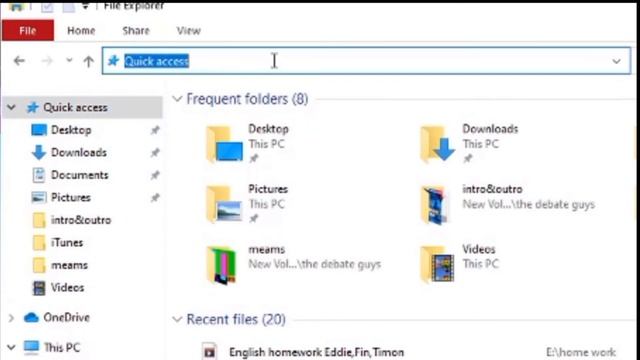Open the File ribbon tab
Viewport: 640px width, 360px height.
(27, 31)
